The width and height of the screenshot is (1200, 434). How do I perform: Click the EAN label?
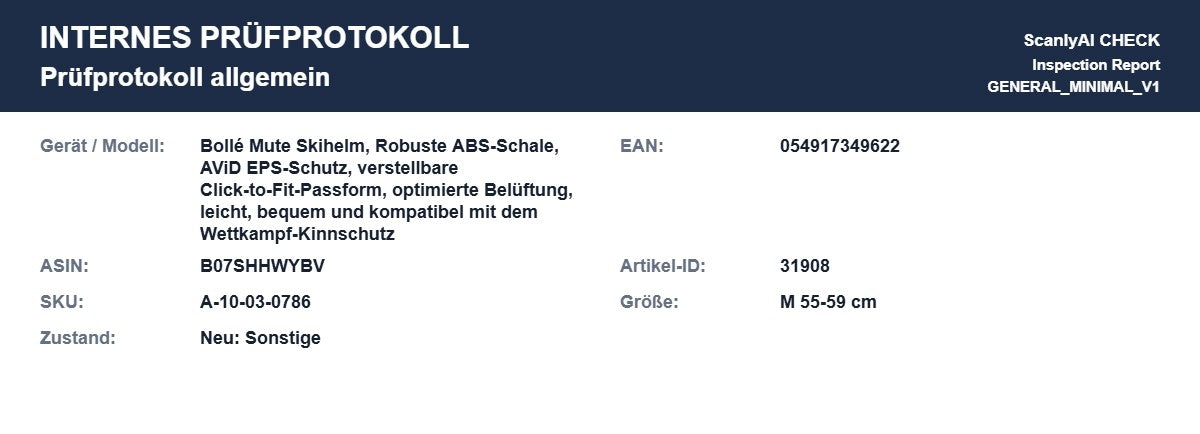click(642, 146)
